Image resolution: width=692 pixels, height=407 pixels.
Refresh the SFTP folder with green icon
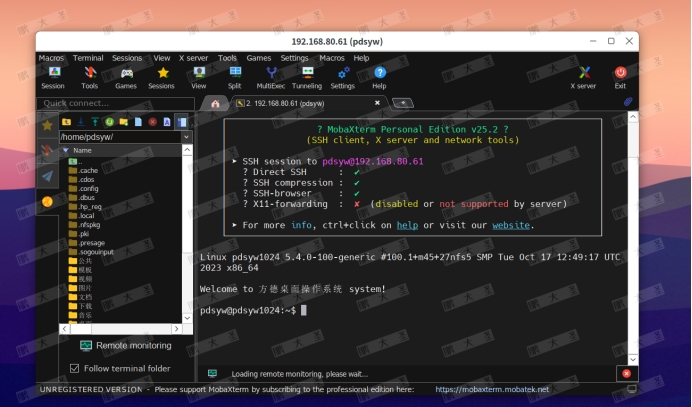click(109, 122)
